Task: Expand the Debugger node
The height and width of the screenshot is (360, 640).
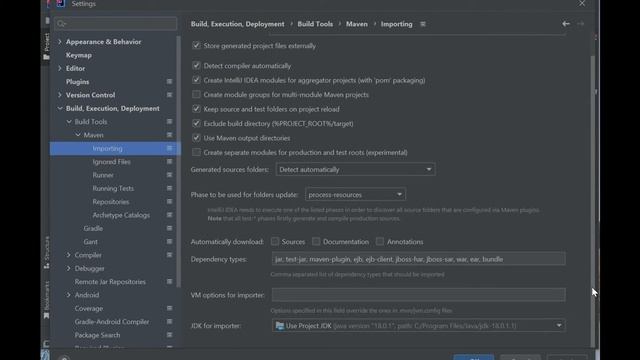Action: point(69,268)
